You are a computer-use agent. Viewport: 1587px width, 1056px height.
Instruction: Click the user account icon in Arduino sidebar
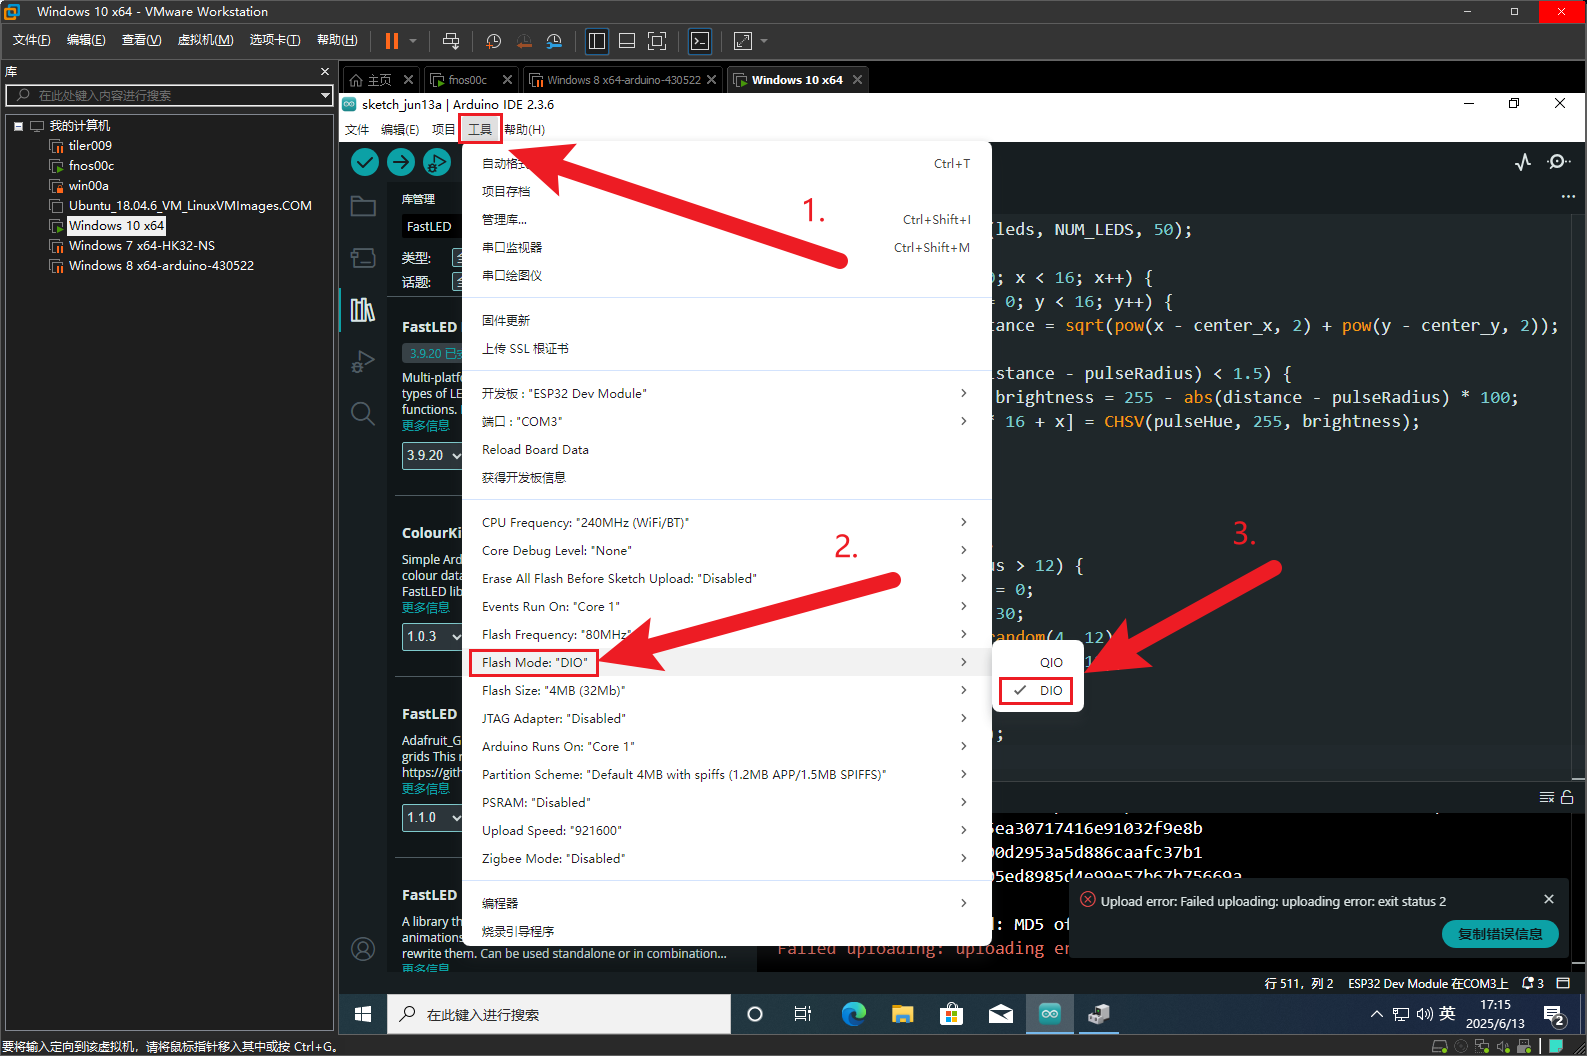tap(363, 948)
